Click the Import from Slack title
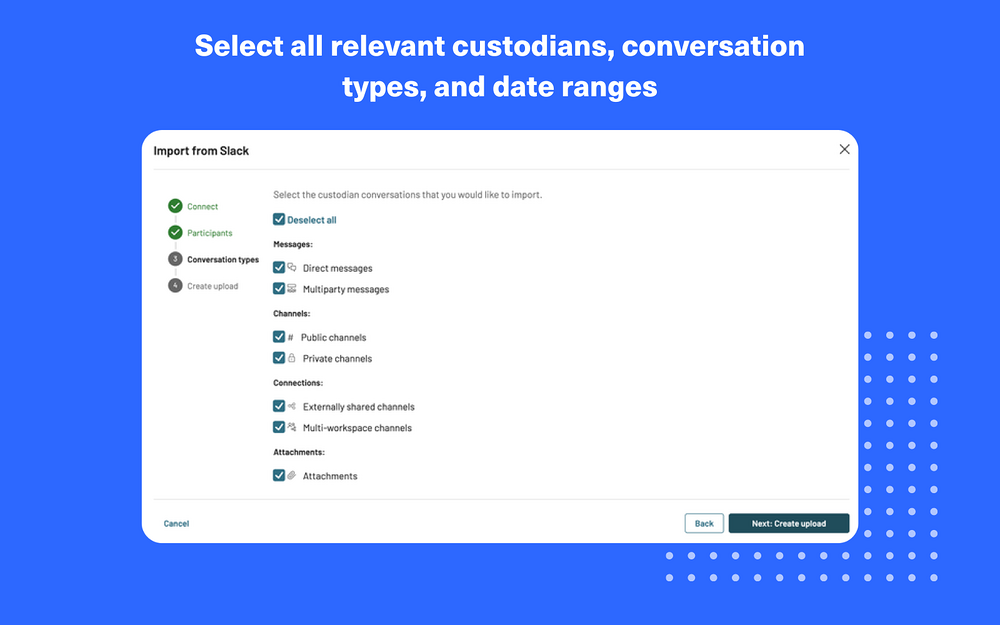Screen dimensions: 1000x625 tap(201, 151)
